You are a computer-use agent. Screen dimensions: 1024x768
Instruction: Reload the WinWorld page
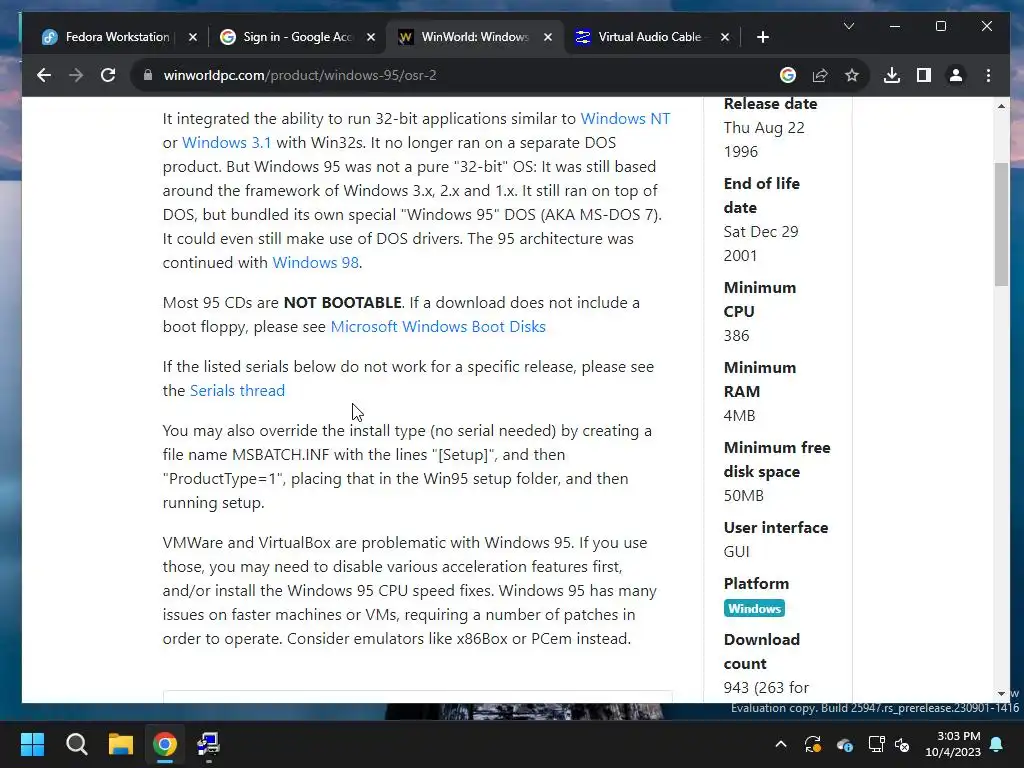click(x=108, y=75)
